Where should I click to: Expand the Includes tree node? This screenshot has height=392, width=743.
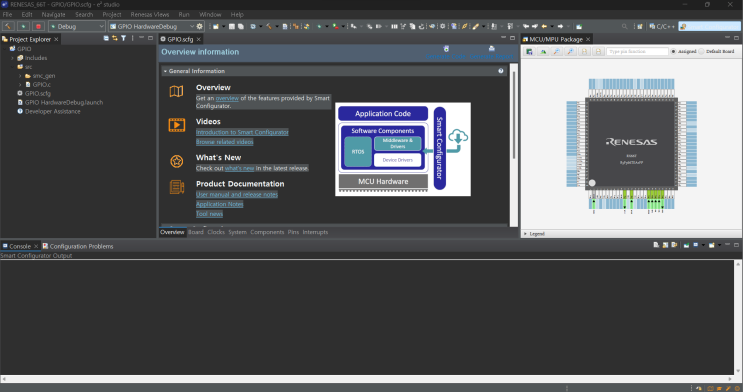12,58
